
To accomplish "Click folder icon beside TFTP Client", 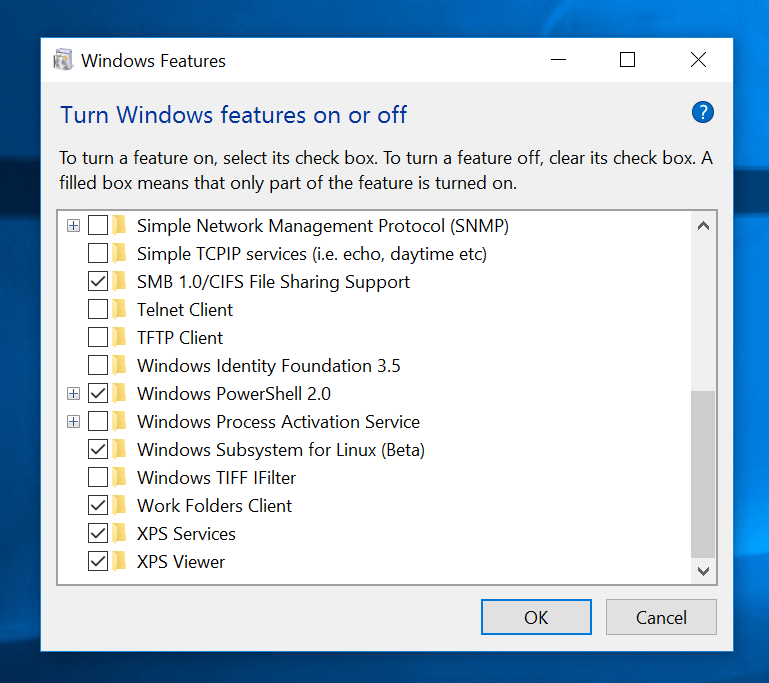I will (120, 338).
